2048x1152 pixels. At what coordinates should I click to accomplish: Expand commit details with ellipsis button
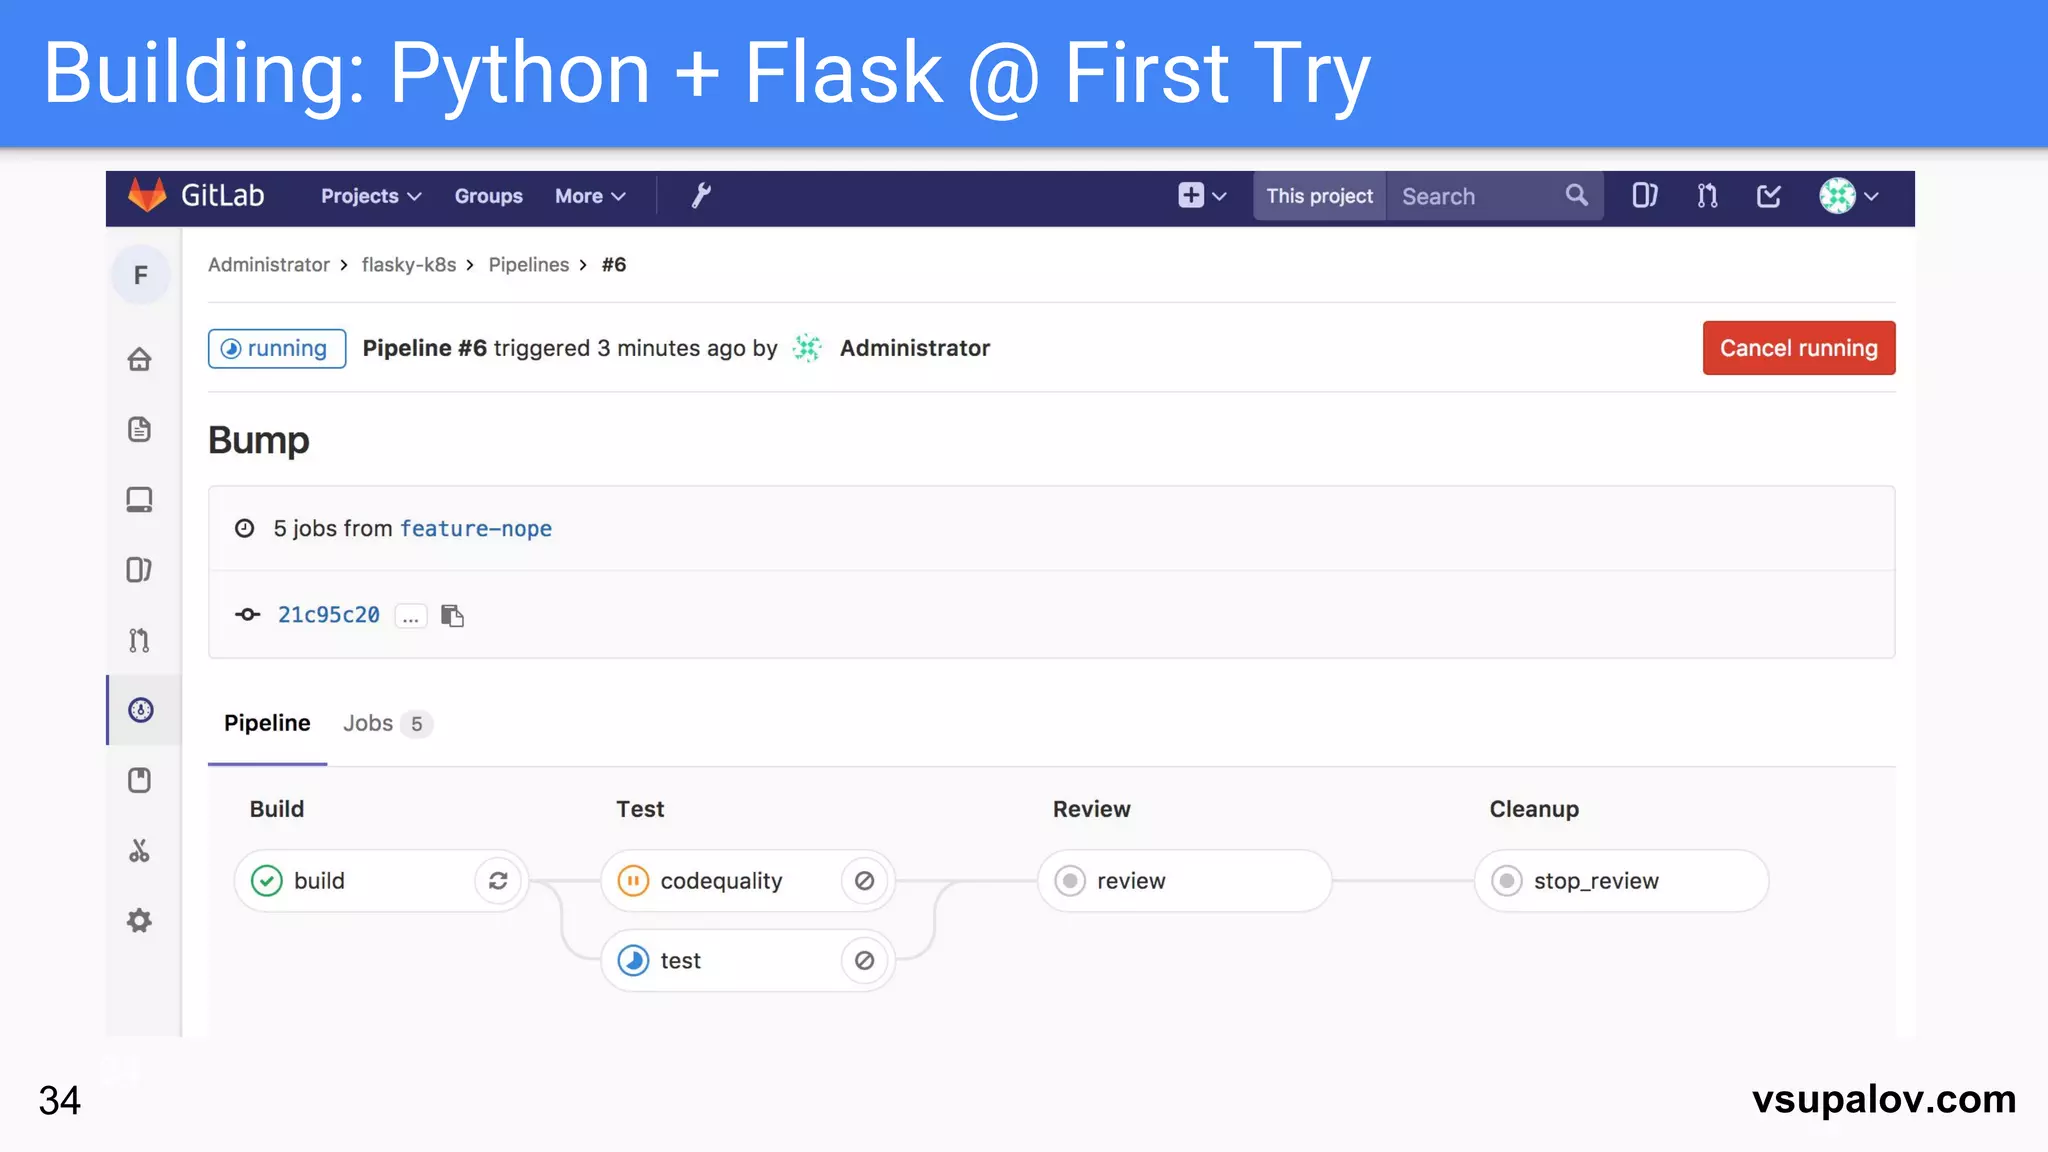click(410, 616)
